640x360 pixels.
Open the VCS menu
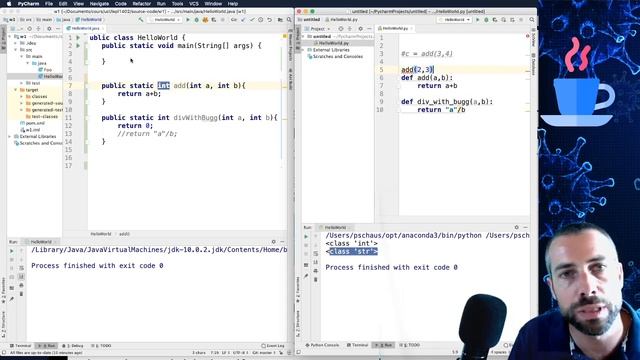[194, 4]
